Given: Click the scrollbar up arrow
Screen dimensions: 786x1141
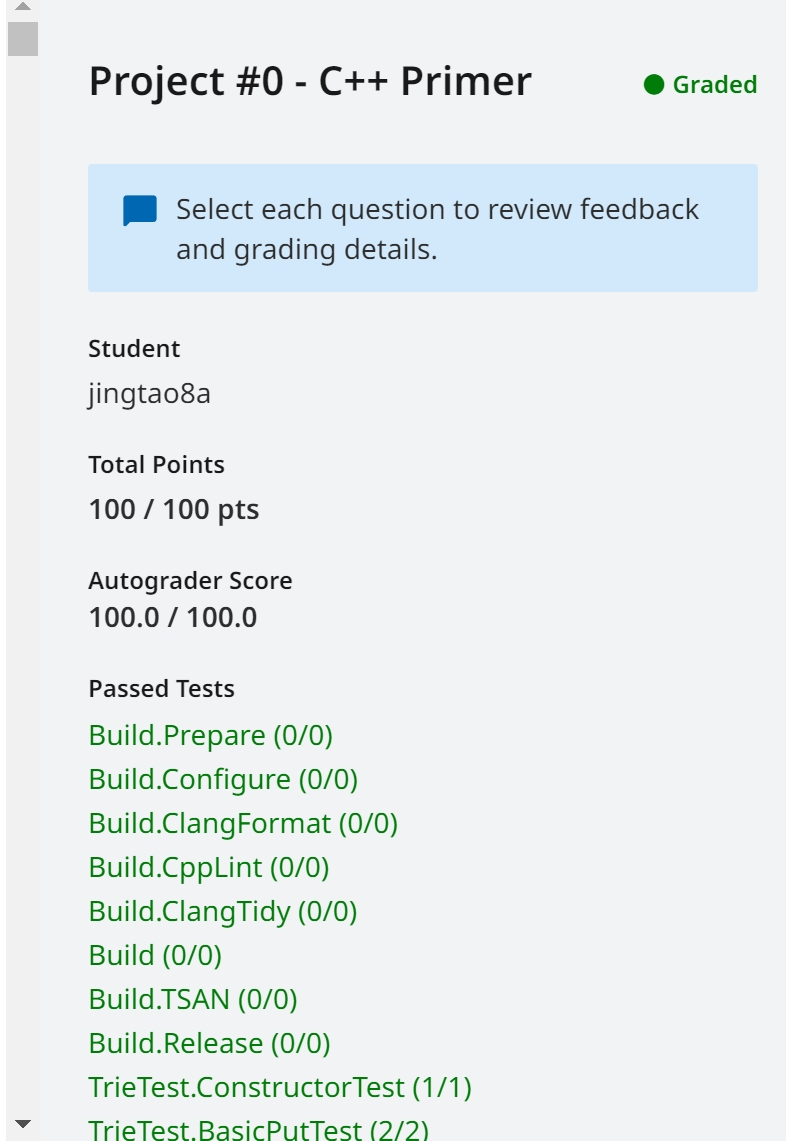Looking at the screenshot, I should (x=23, y=7).
